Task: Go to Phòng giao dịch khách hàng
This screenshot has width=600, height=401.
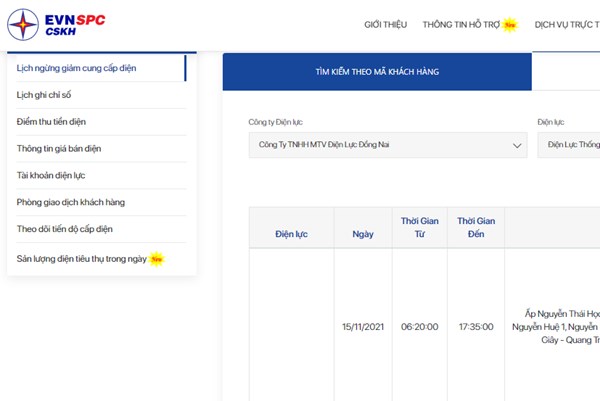Action: coord(71,203)
